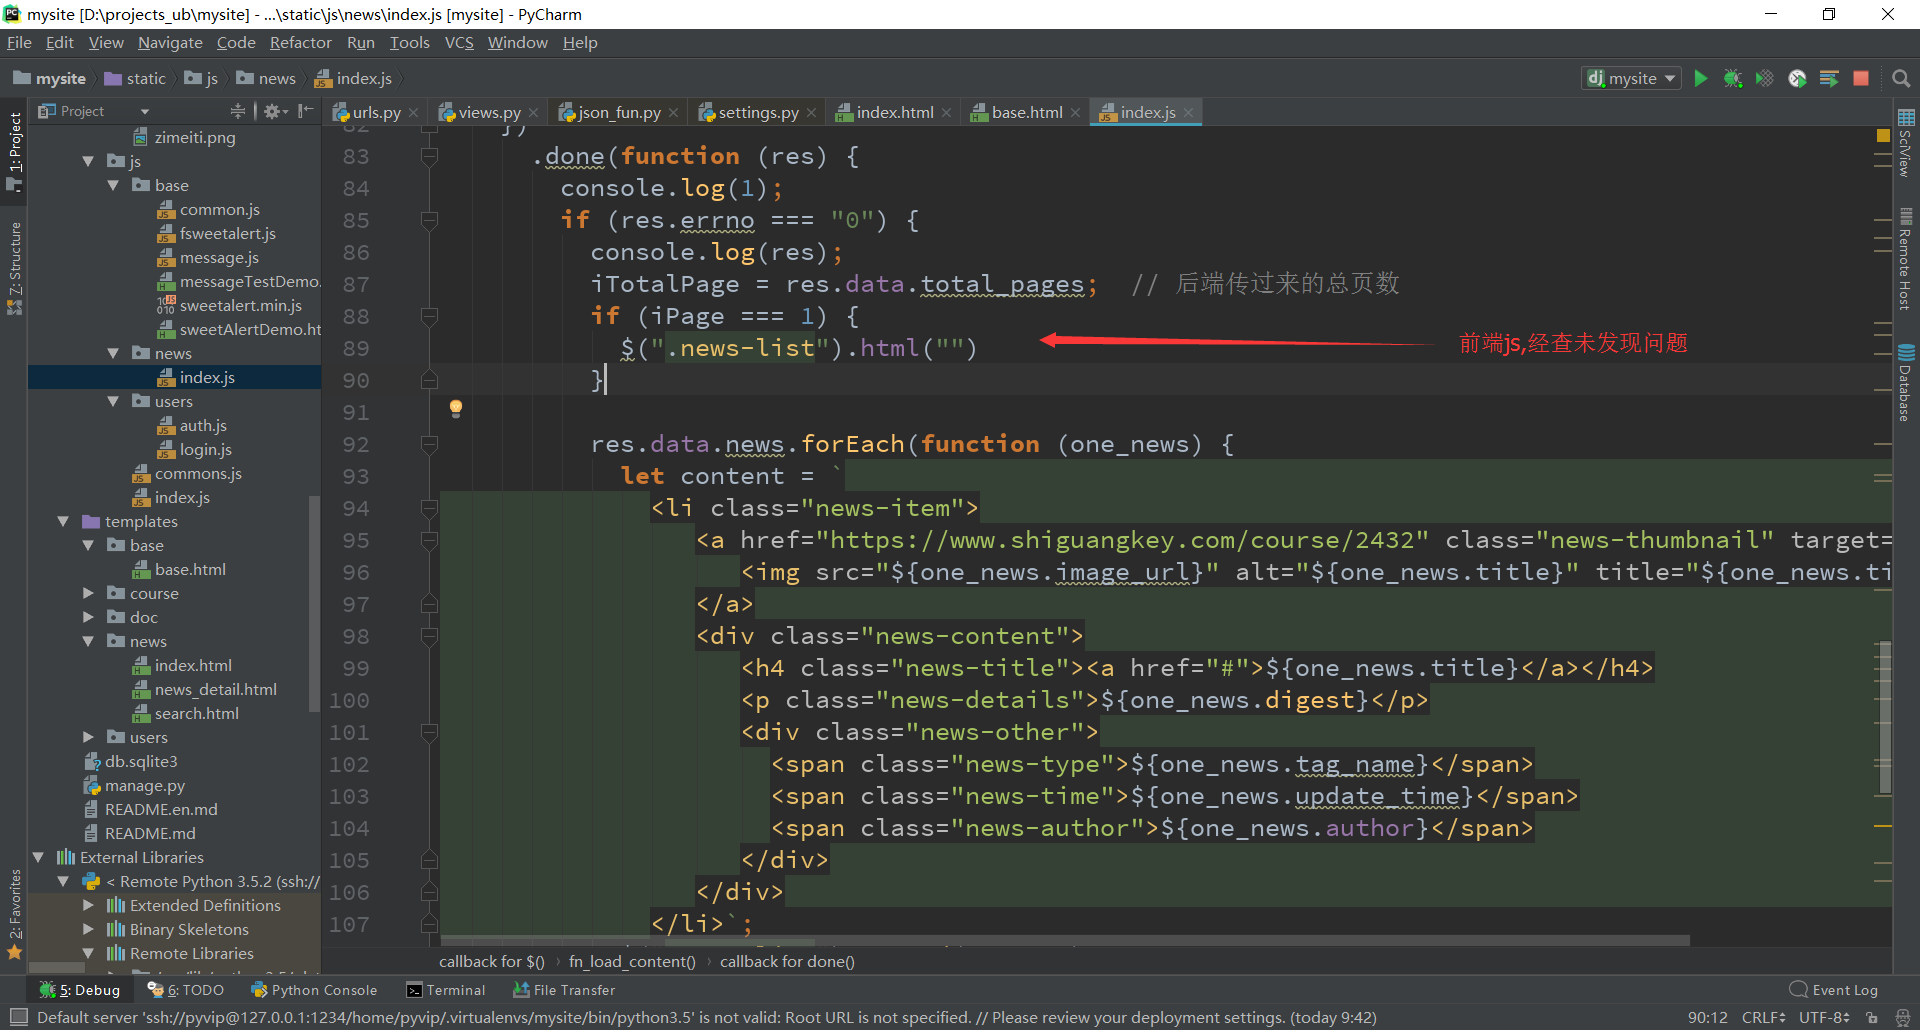This screenshot has height=1030, width=1920.
Task: Collapse the js folder in the tree
Action: pos(88,161)
